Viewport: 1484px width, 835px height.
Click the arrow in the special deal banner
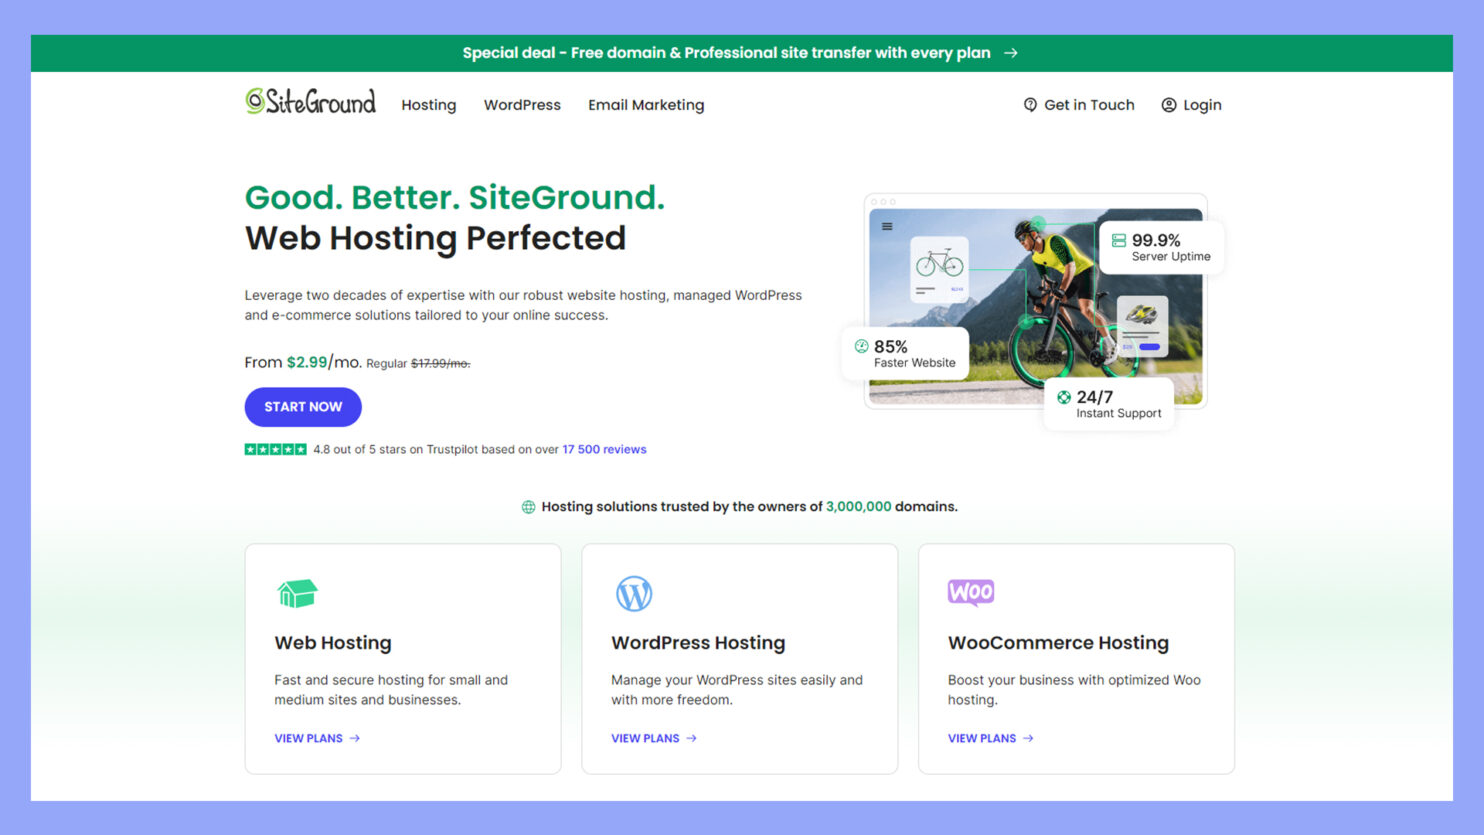pos(1010,53)
